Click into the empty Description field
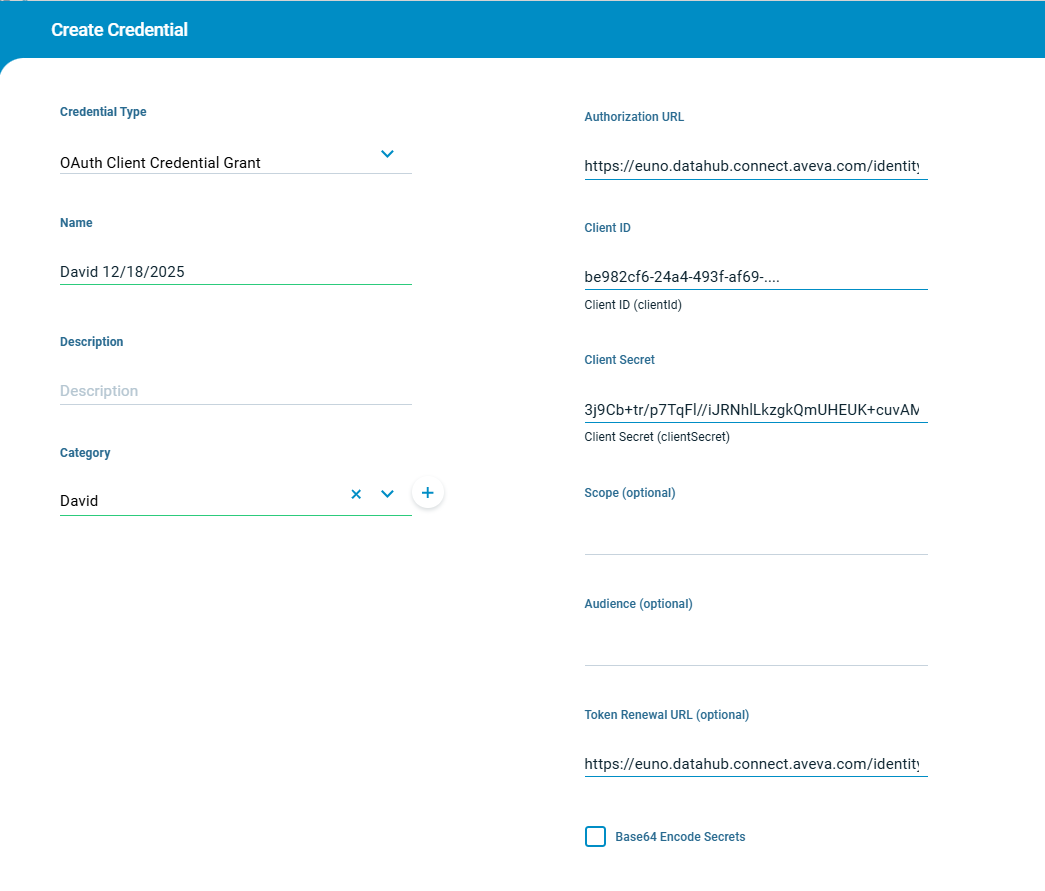Screen dimensions: 1045x891 tap(235, 391)
